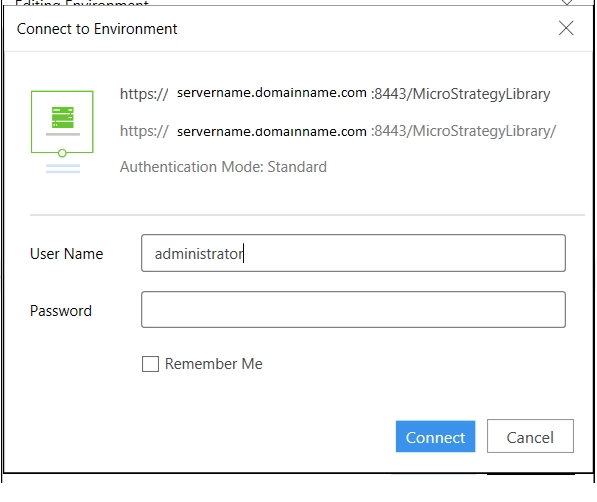Focus the User Name input field
This screenshot has height=502, width=597.
[353, 253]
